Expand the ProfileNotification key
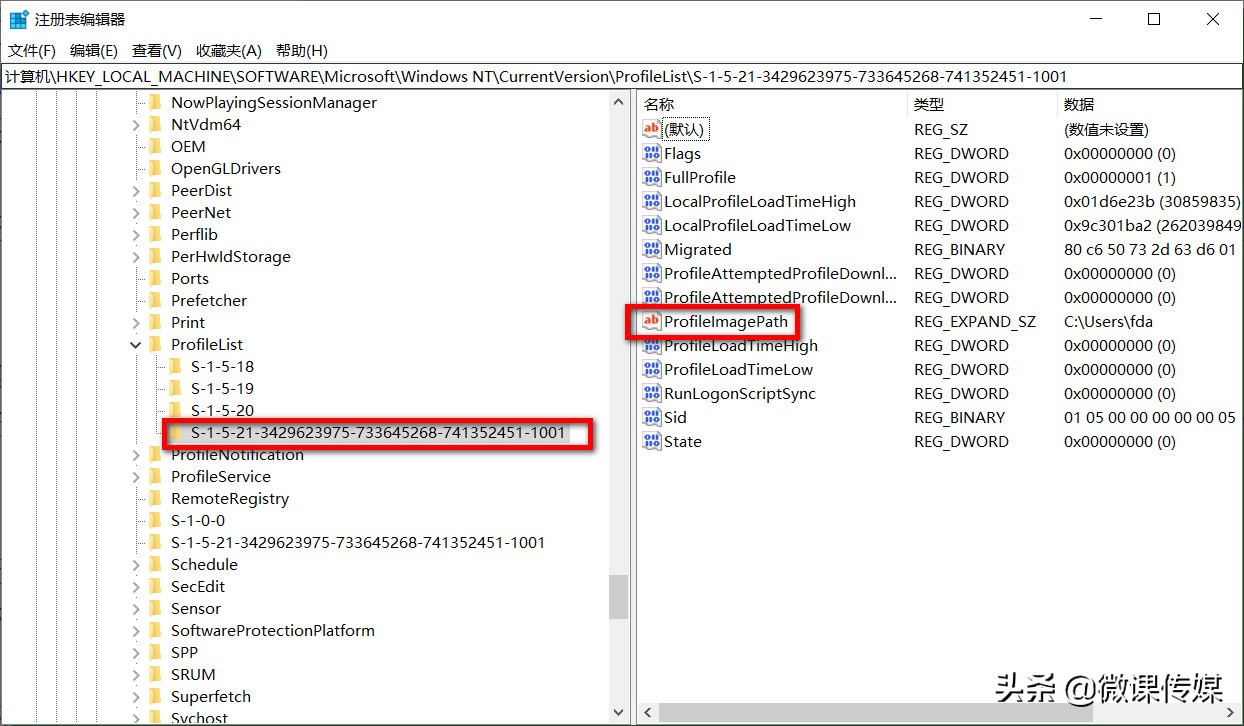This screenshot has height=726, width=1244. pos(137,454)
